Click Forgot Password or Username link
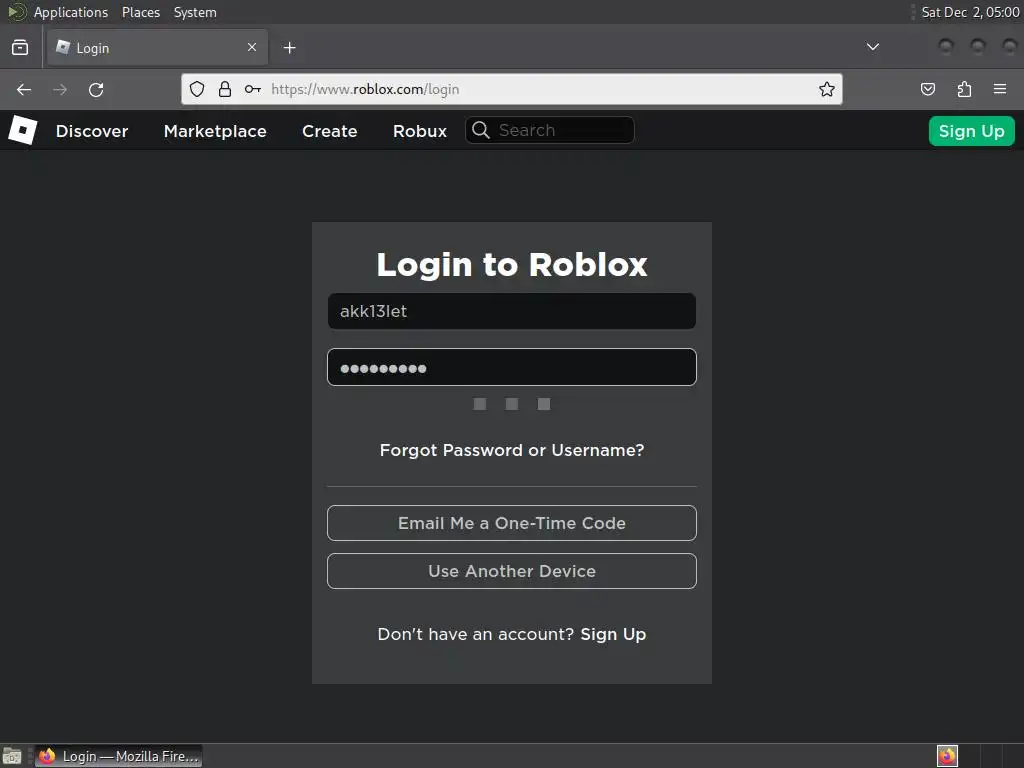 tap(512, 450)
